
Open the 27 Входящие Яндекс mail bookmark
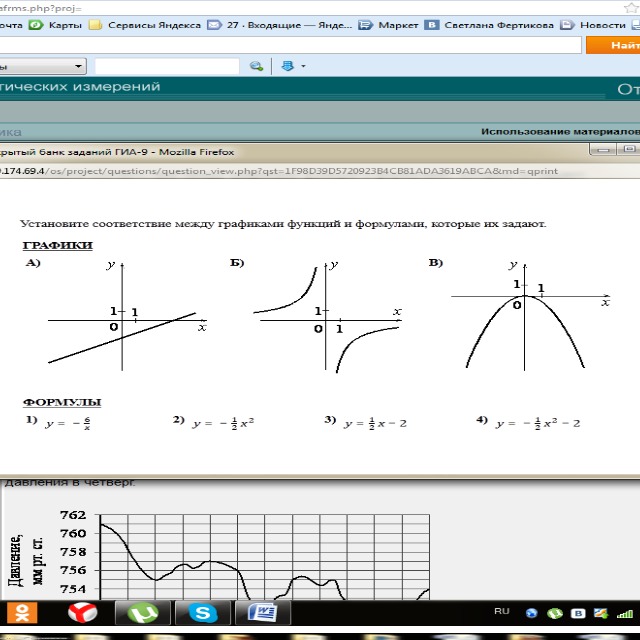(280, 25)
